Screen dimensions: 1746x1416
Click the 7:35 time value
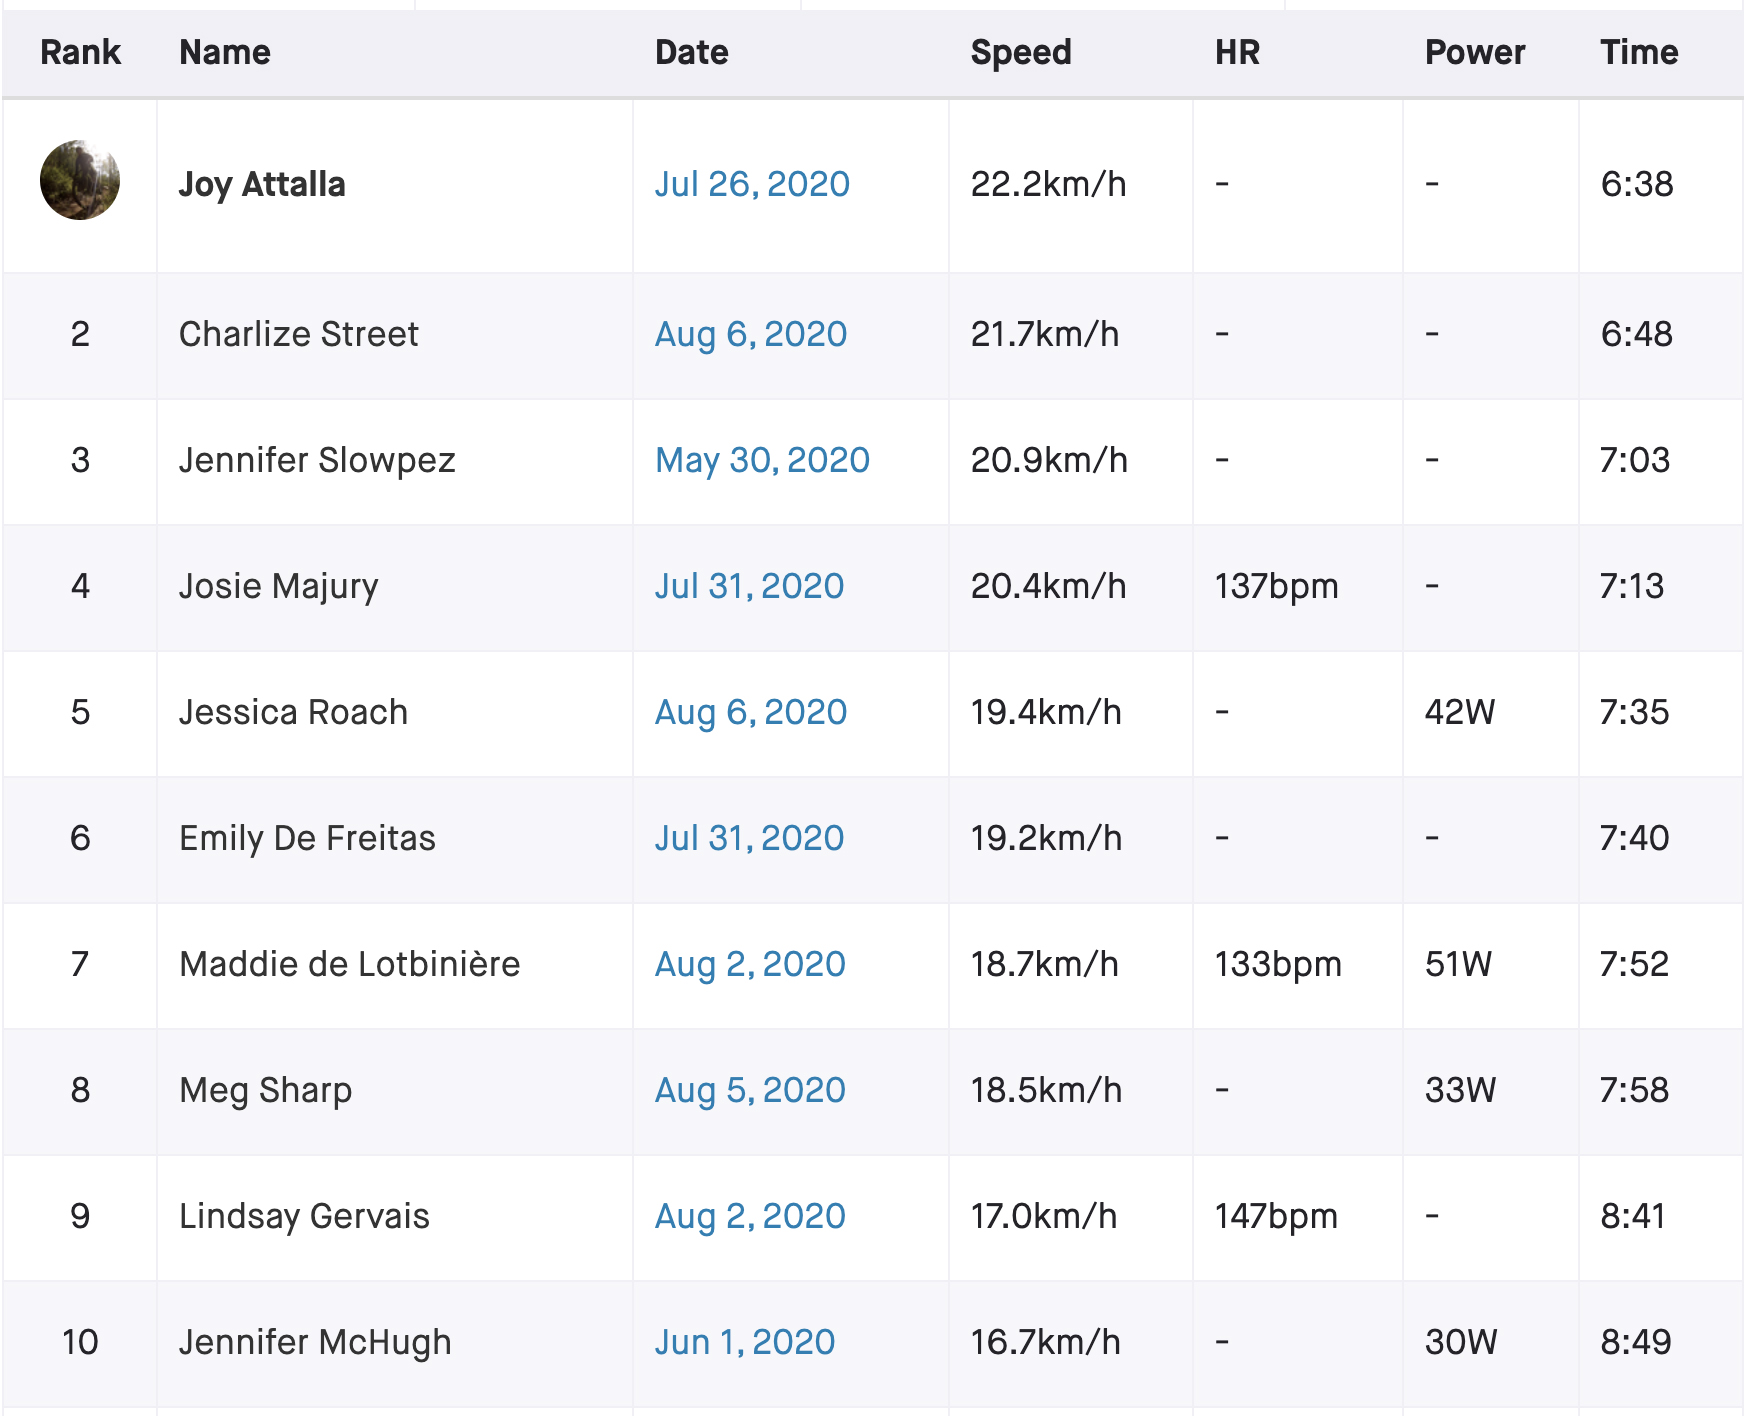(x=1635, y=712)
